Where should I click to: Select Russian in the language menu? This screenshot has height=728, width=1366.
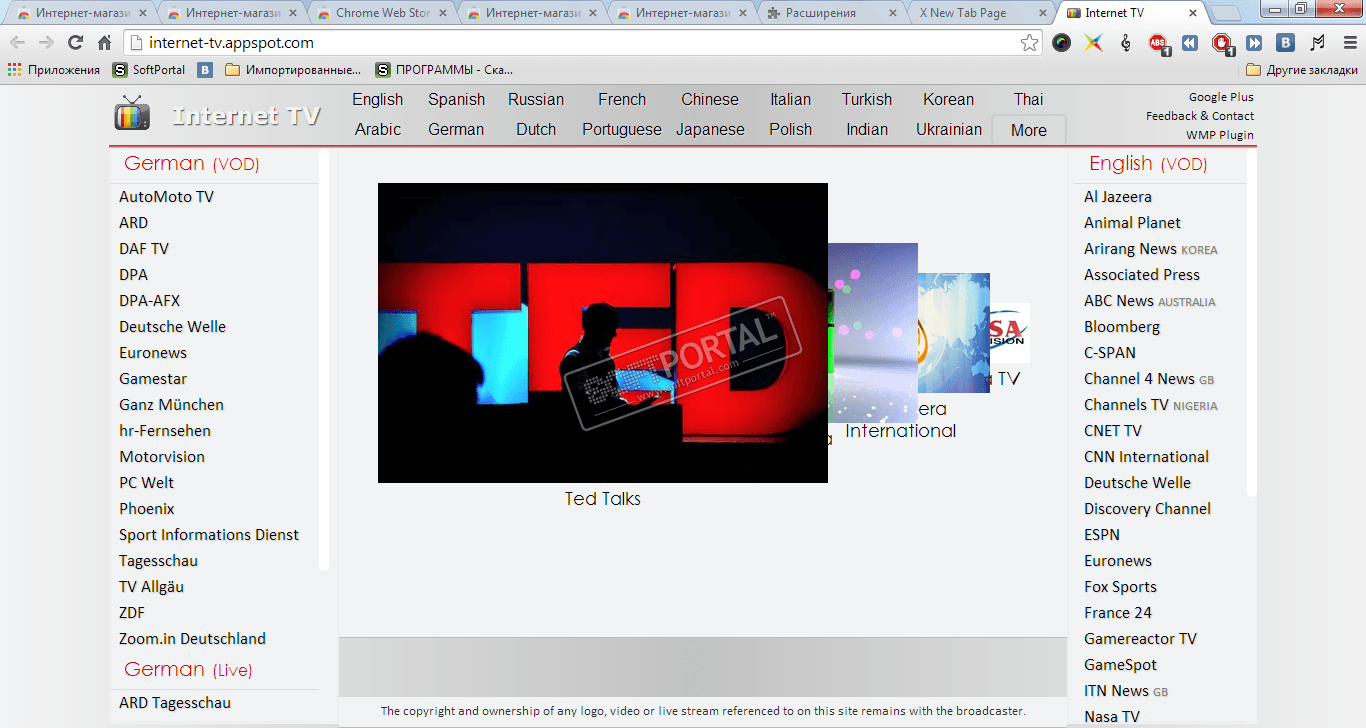[x=536, y=99]
